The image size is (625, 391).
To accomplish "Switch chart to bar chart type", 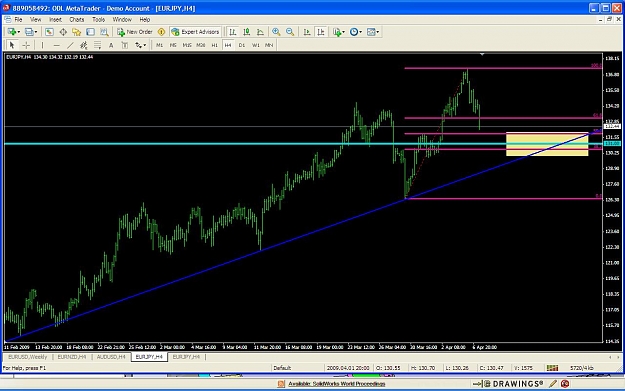I will [233, 32].
